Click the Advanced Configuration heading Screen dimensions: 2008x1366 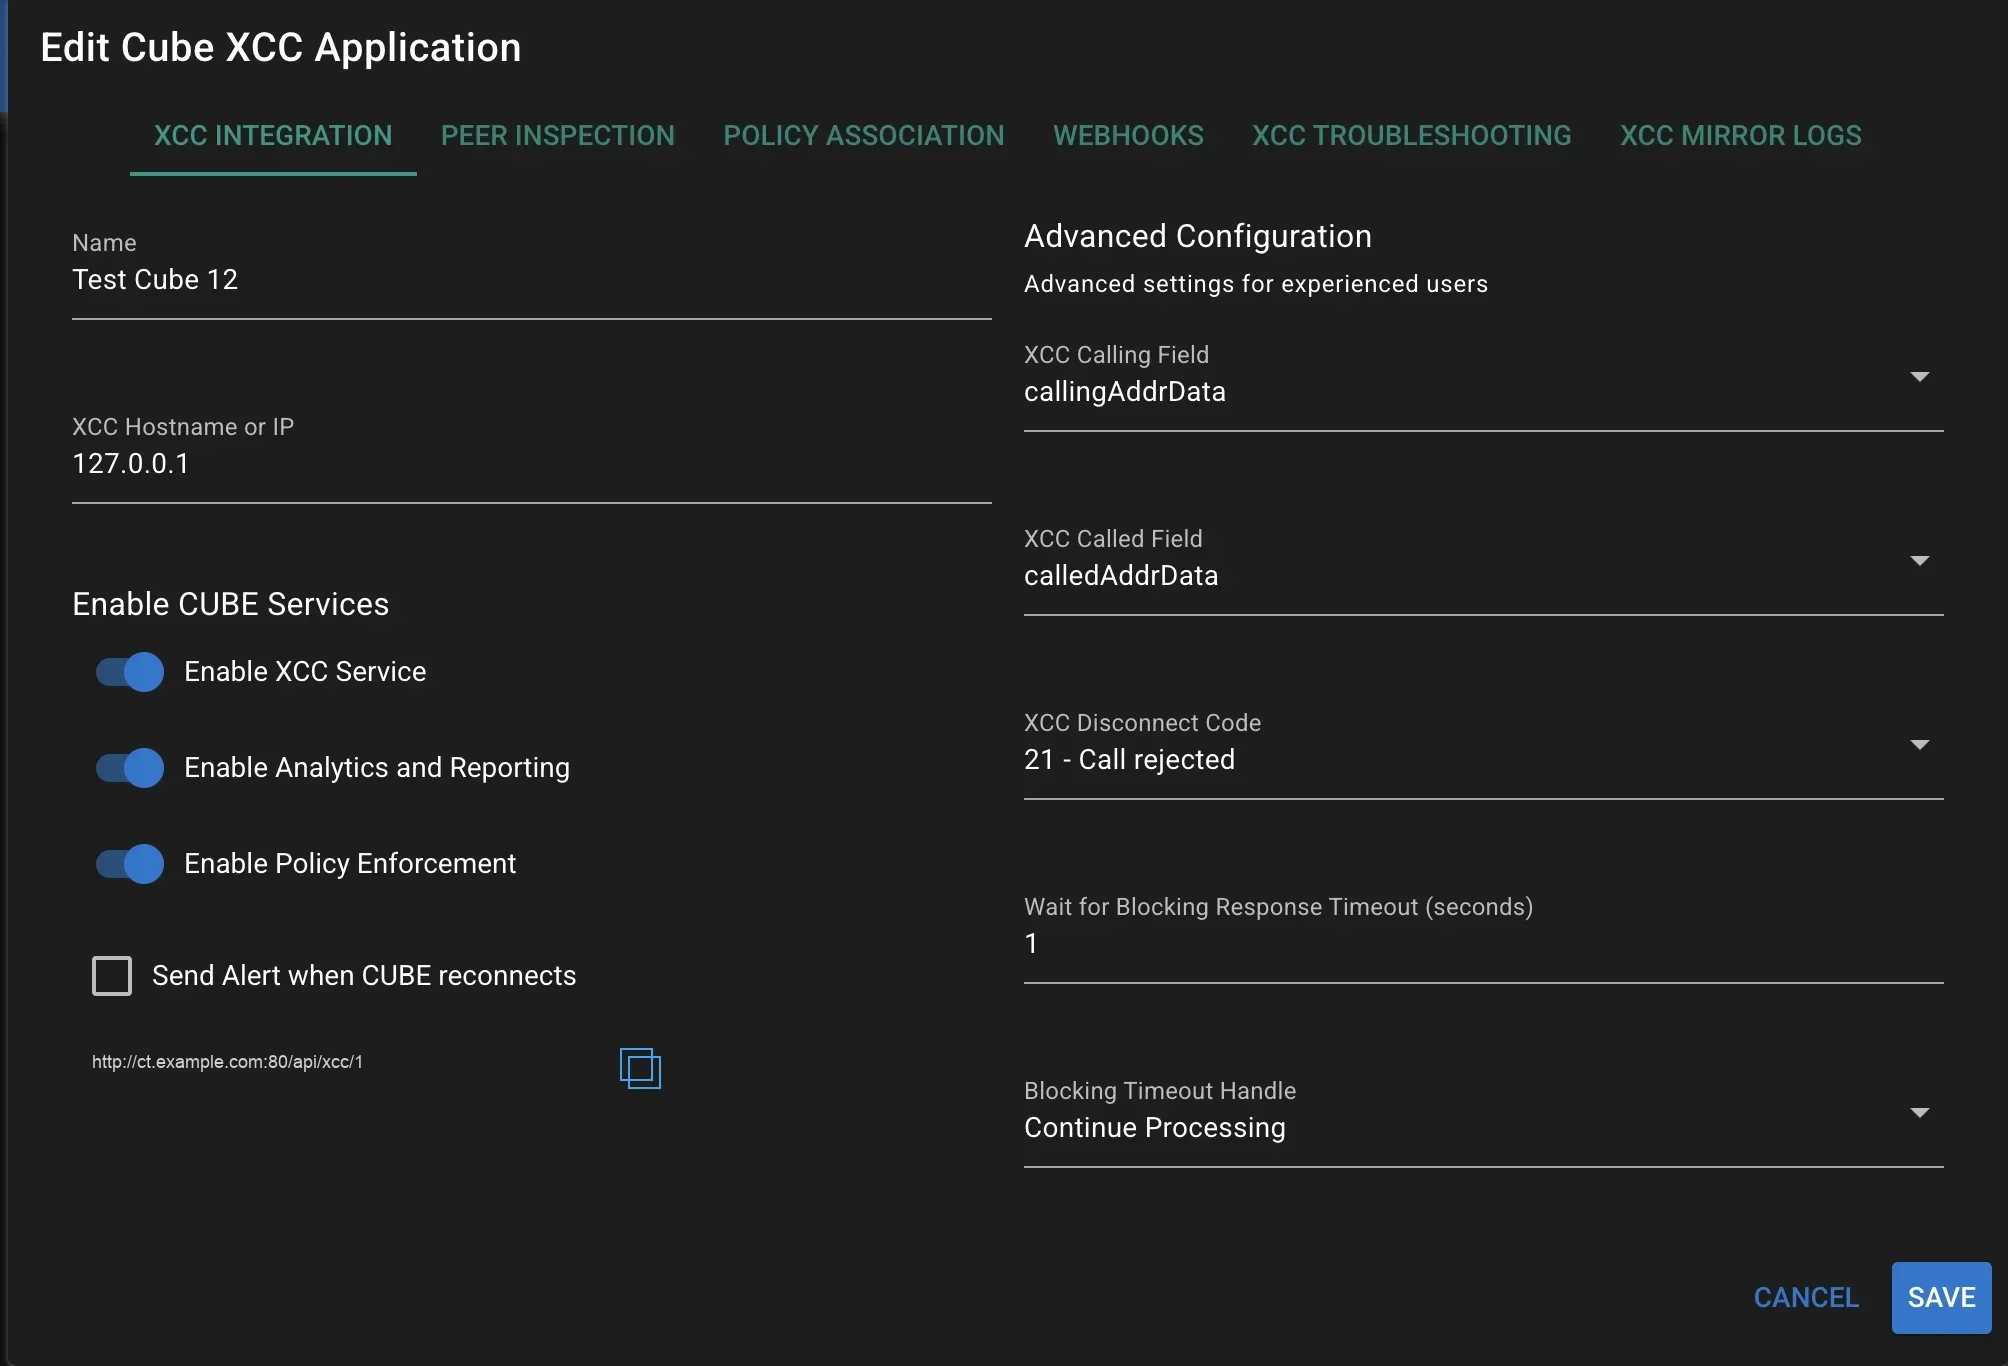(x=1198, y=236)
